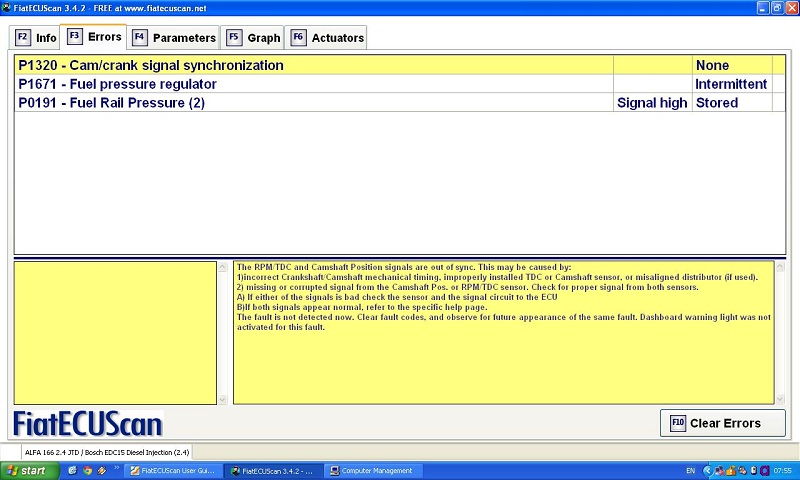Viewport: 800px width, 480px height.
Task: Open FiatECUScan User Guide taskbar window
Action: pyautogui.click(x=171, y=470)
